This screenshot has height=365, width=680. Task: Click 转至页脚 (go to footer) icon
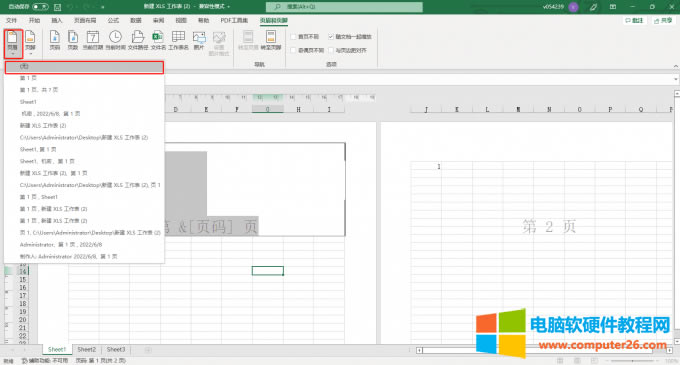pos(271,40)
